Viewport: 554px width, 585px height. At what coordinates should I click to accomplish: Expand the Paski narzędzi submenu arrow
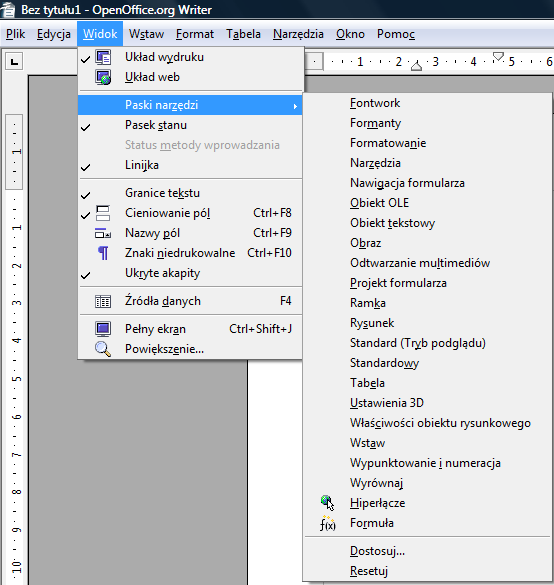coord(295,106)
